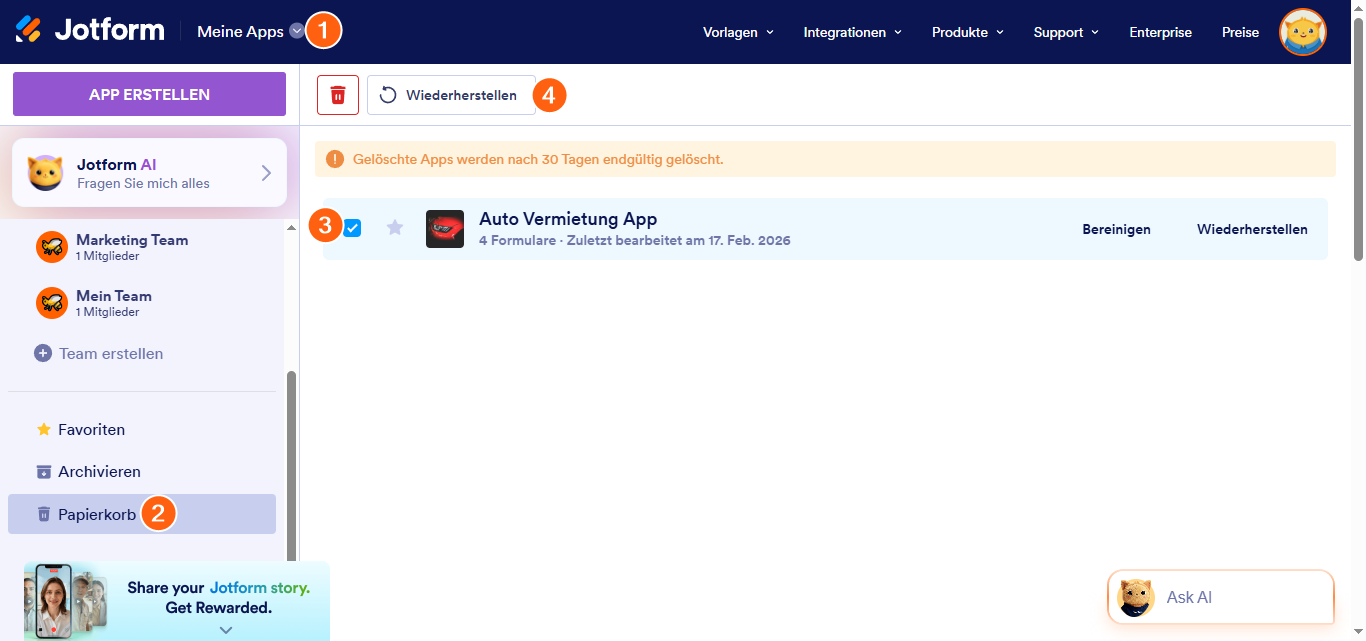This screenshot has width=1366, height=641.
Task: Open the Integrationen menu
Action: [852, 32]
